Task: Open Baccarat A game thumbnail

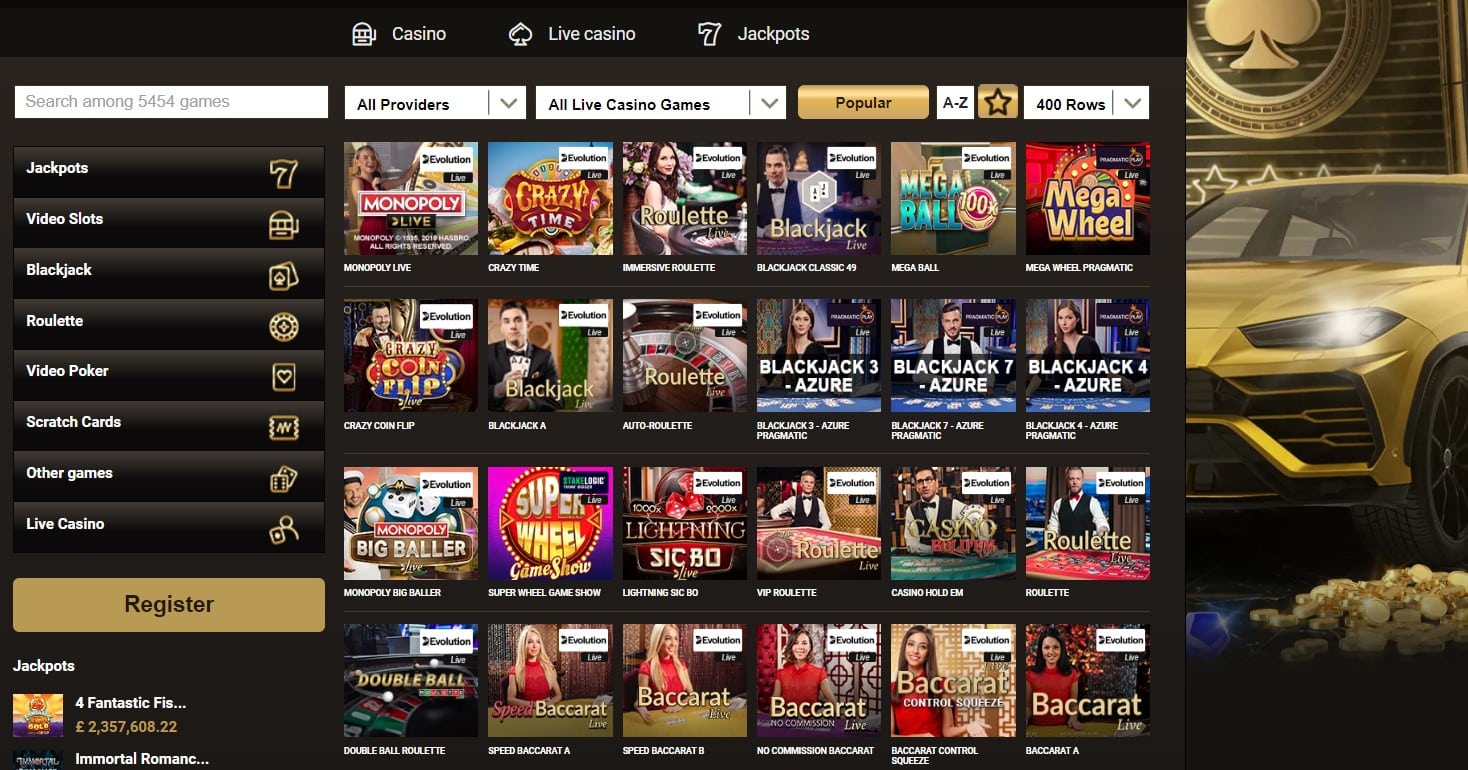Action: [x=1088, y=680]
